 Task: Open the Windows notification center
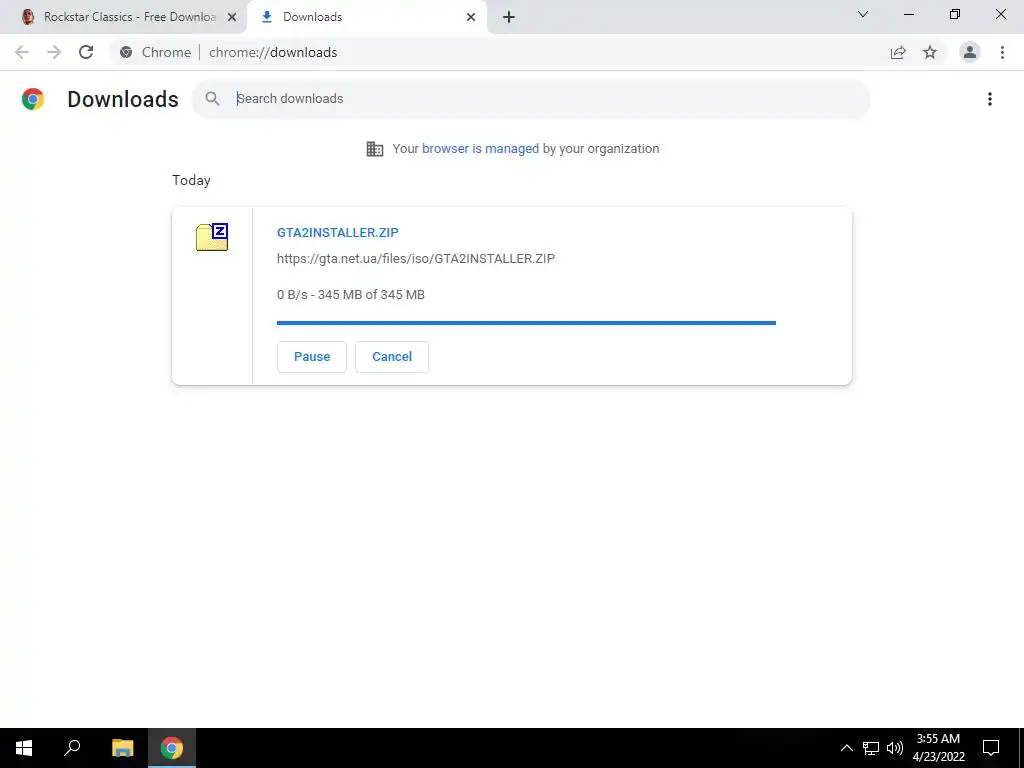[991, 748]
